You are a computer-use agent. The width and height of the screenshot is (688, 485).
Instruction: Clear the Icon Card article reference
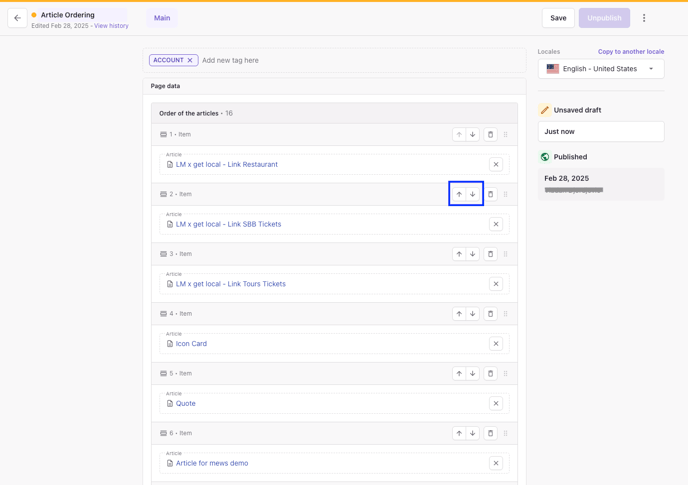pos(496,344)
